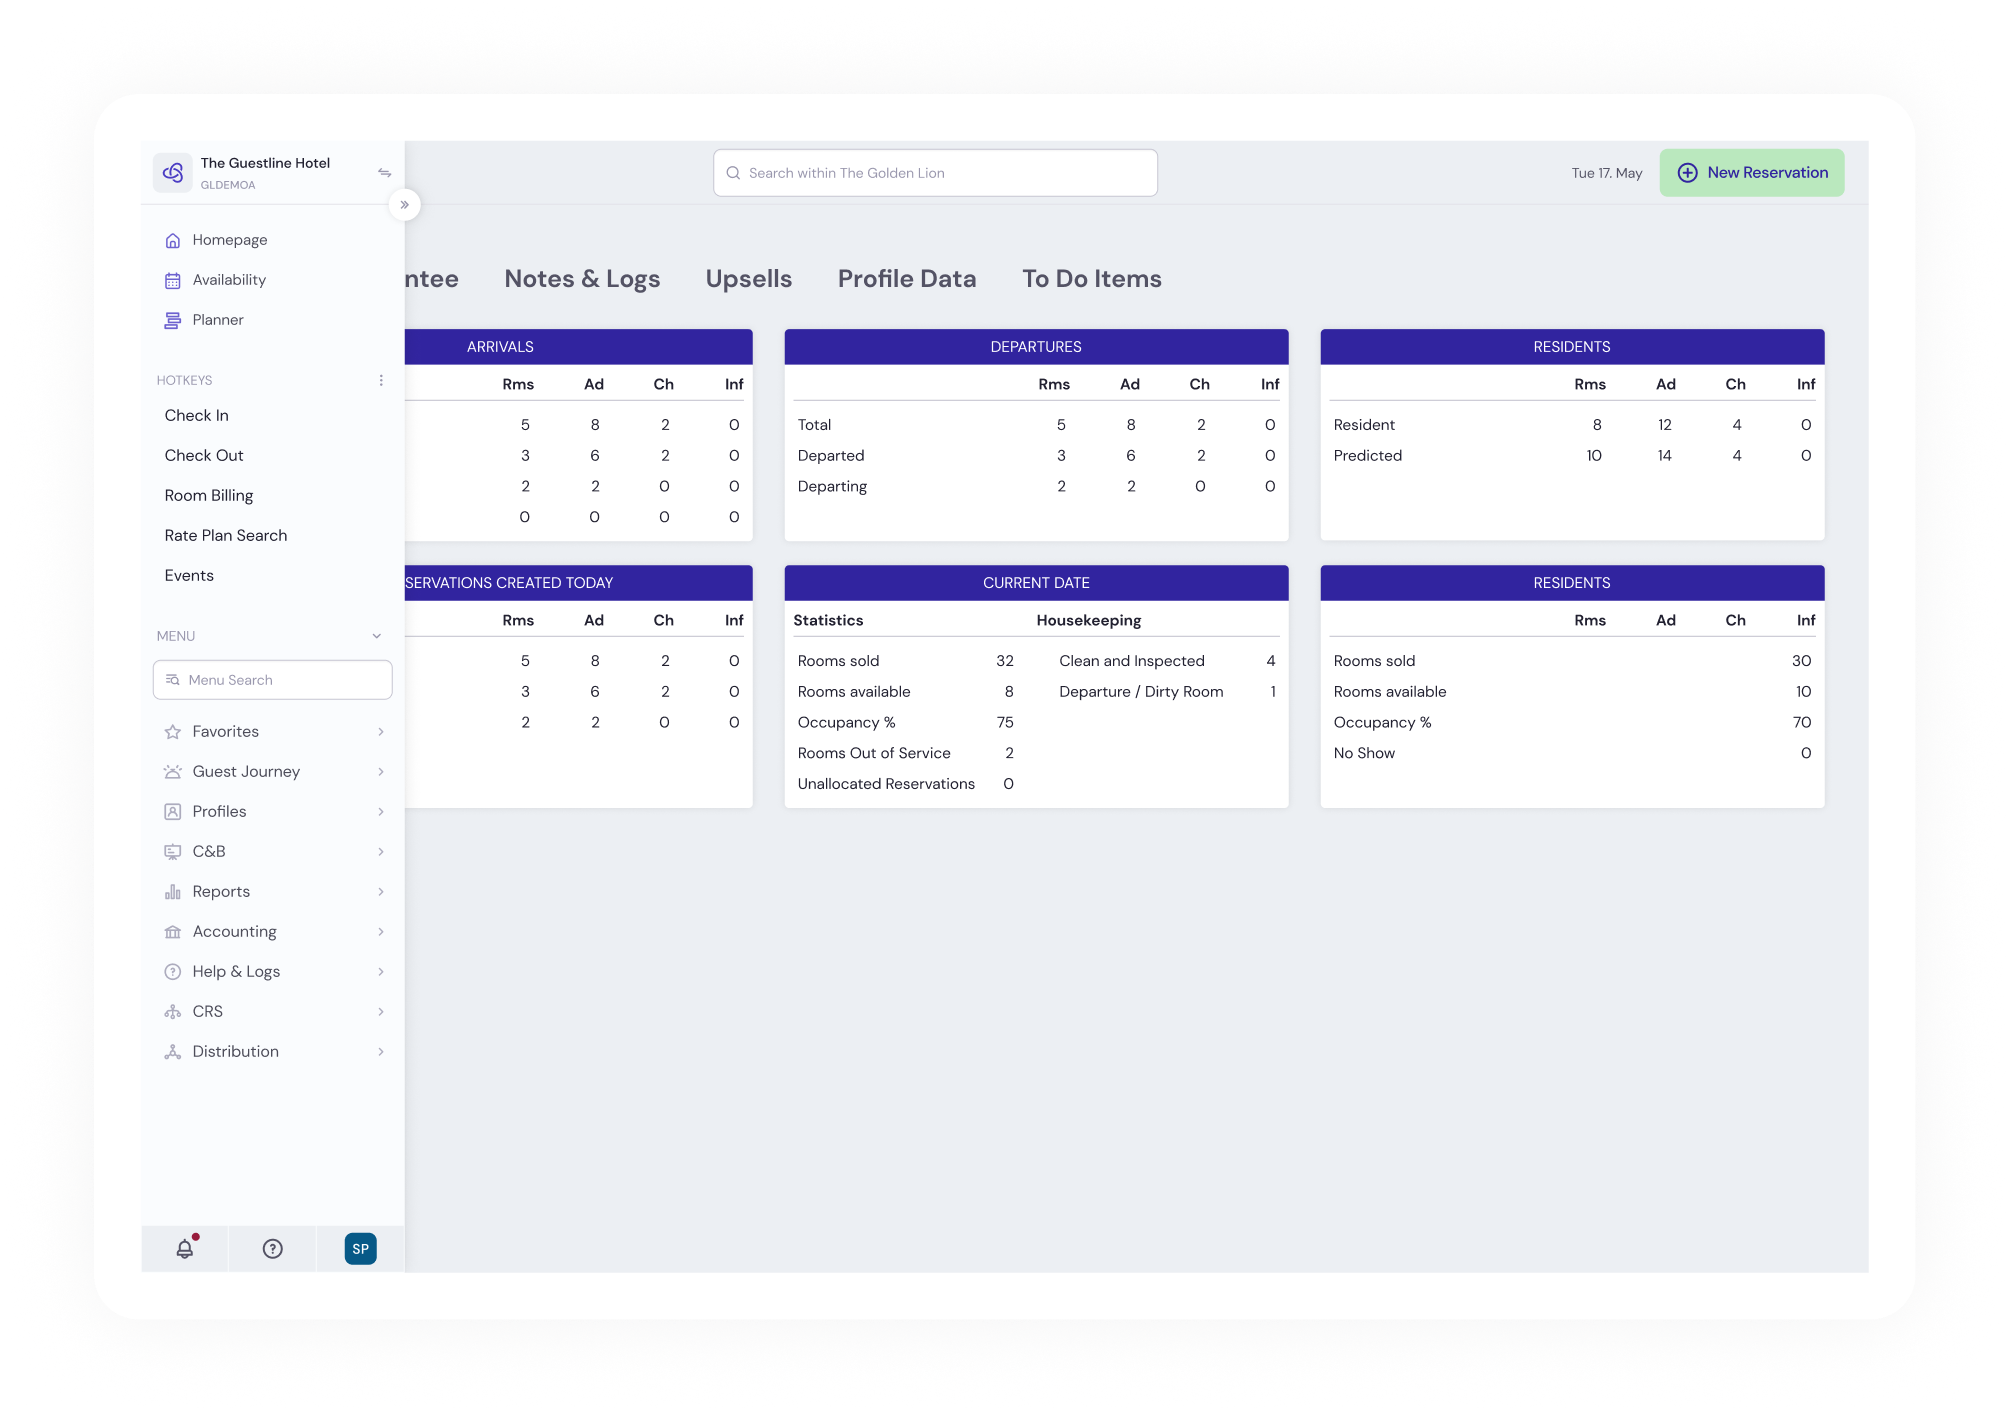
Task: Switch to the Profile Data tab
Action: [907, 279]
